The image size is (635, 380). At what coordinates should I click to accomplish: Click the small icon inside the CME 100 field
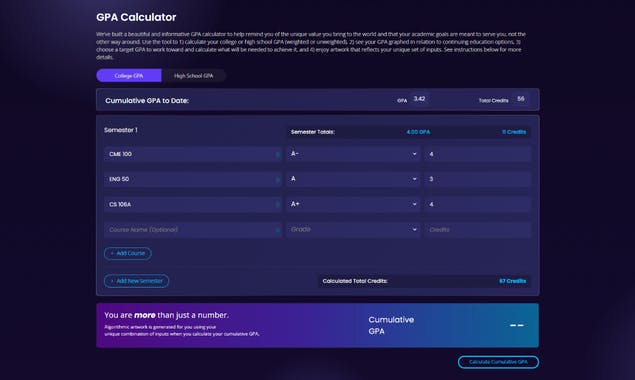[x=277, y=154]
